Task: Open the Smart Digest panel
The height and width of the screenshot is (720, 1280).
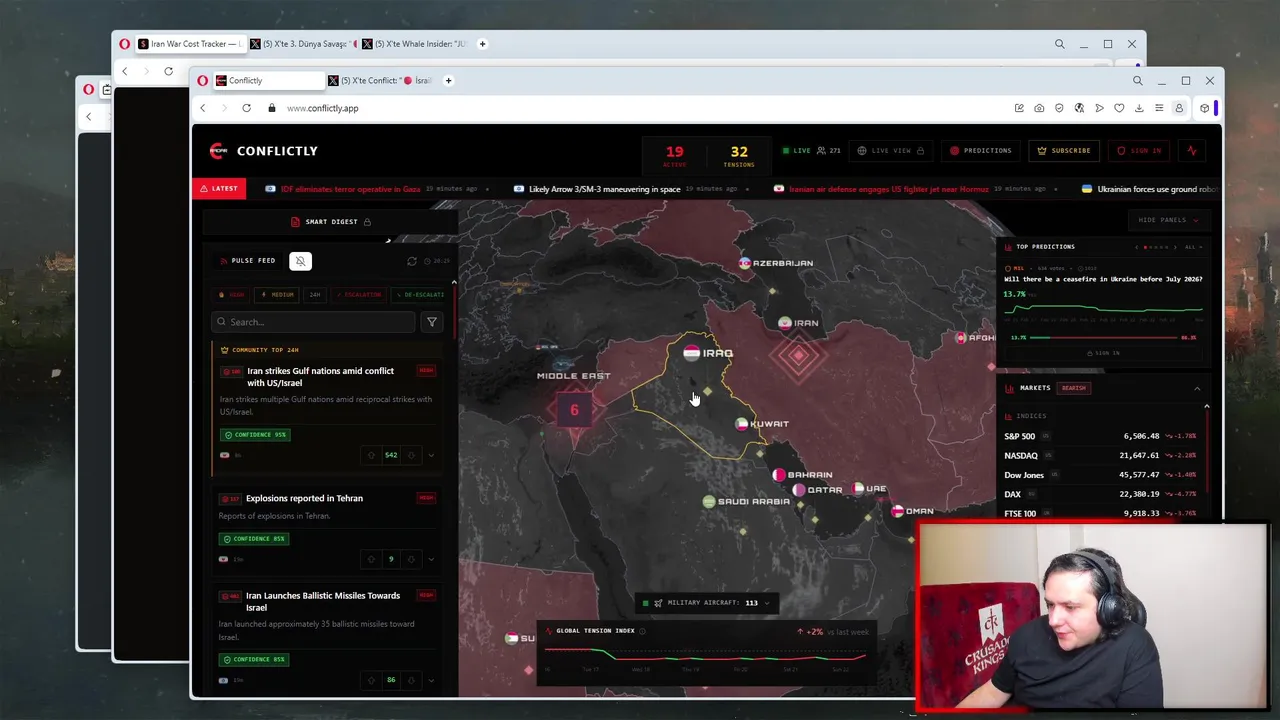Action: [x=330, y=222]
